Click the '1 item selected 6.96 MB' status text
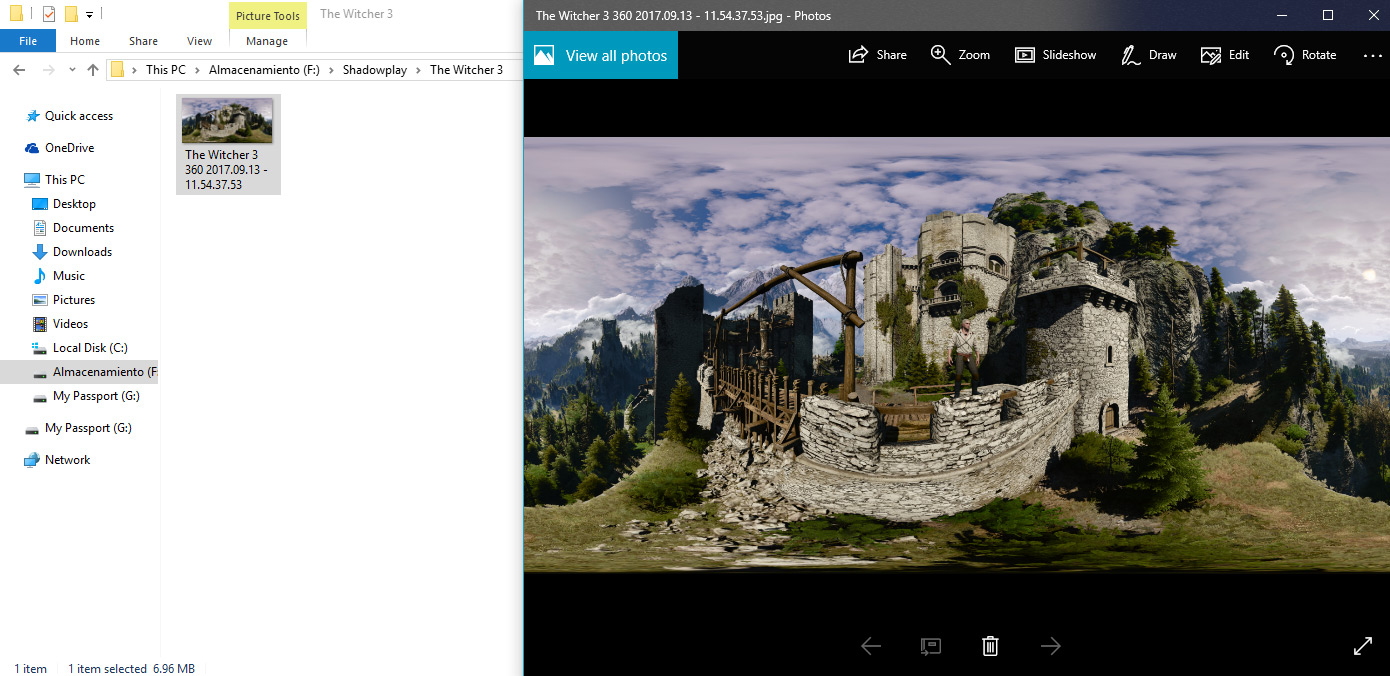This screenshot has height=676, width=1390. 131,668
